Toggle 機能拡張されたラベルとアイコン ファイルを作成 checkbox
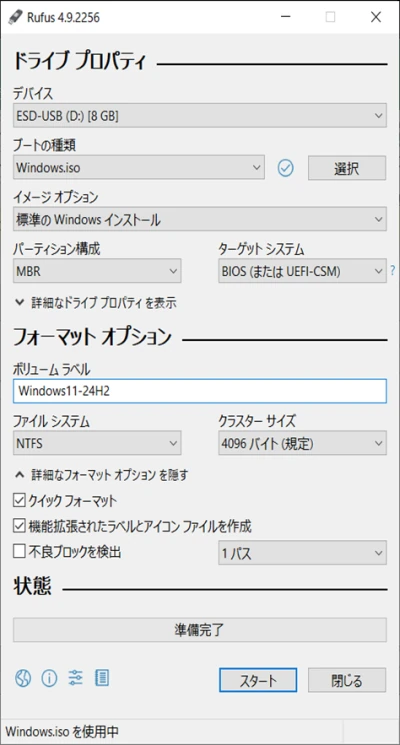Viewport: 400px width, 745px height. (x=19, y=526)
